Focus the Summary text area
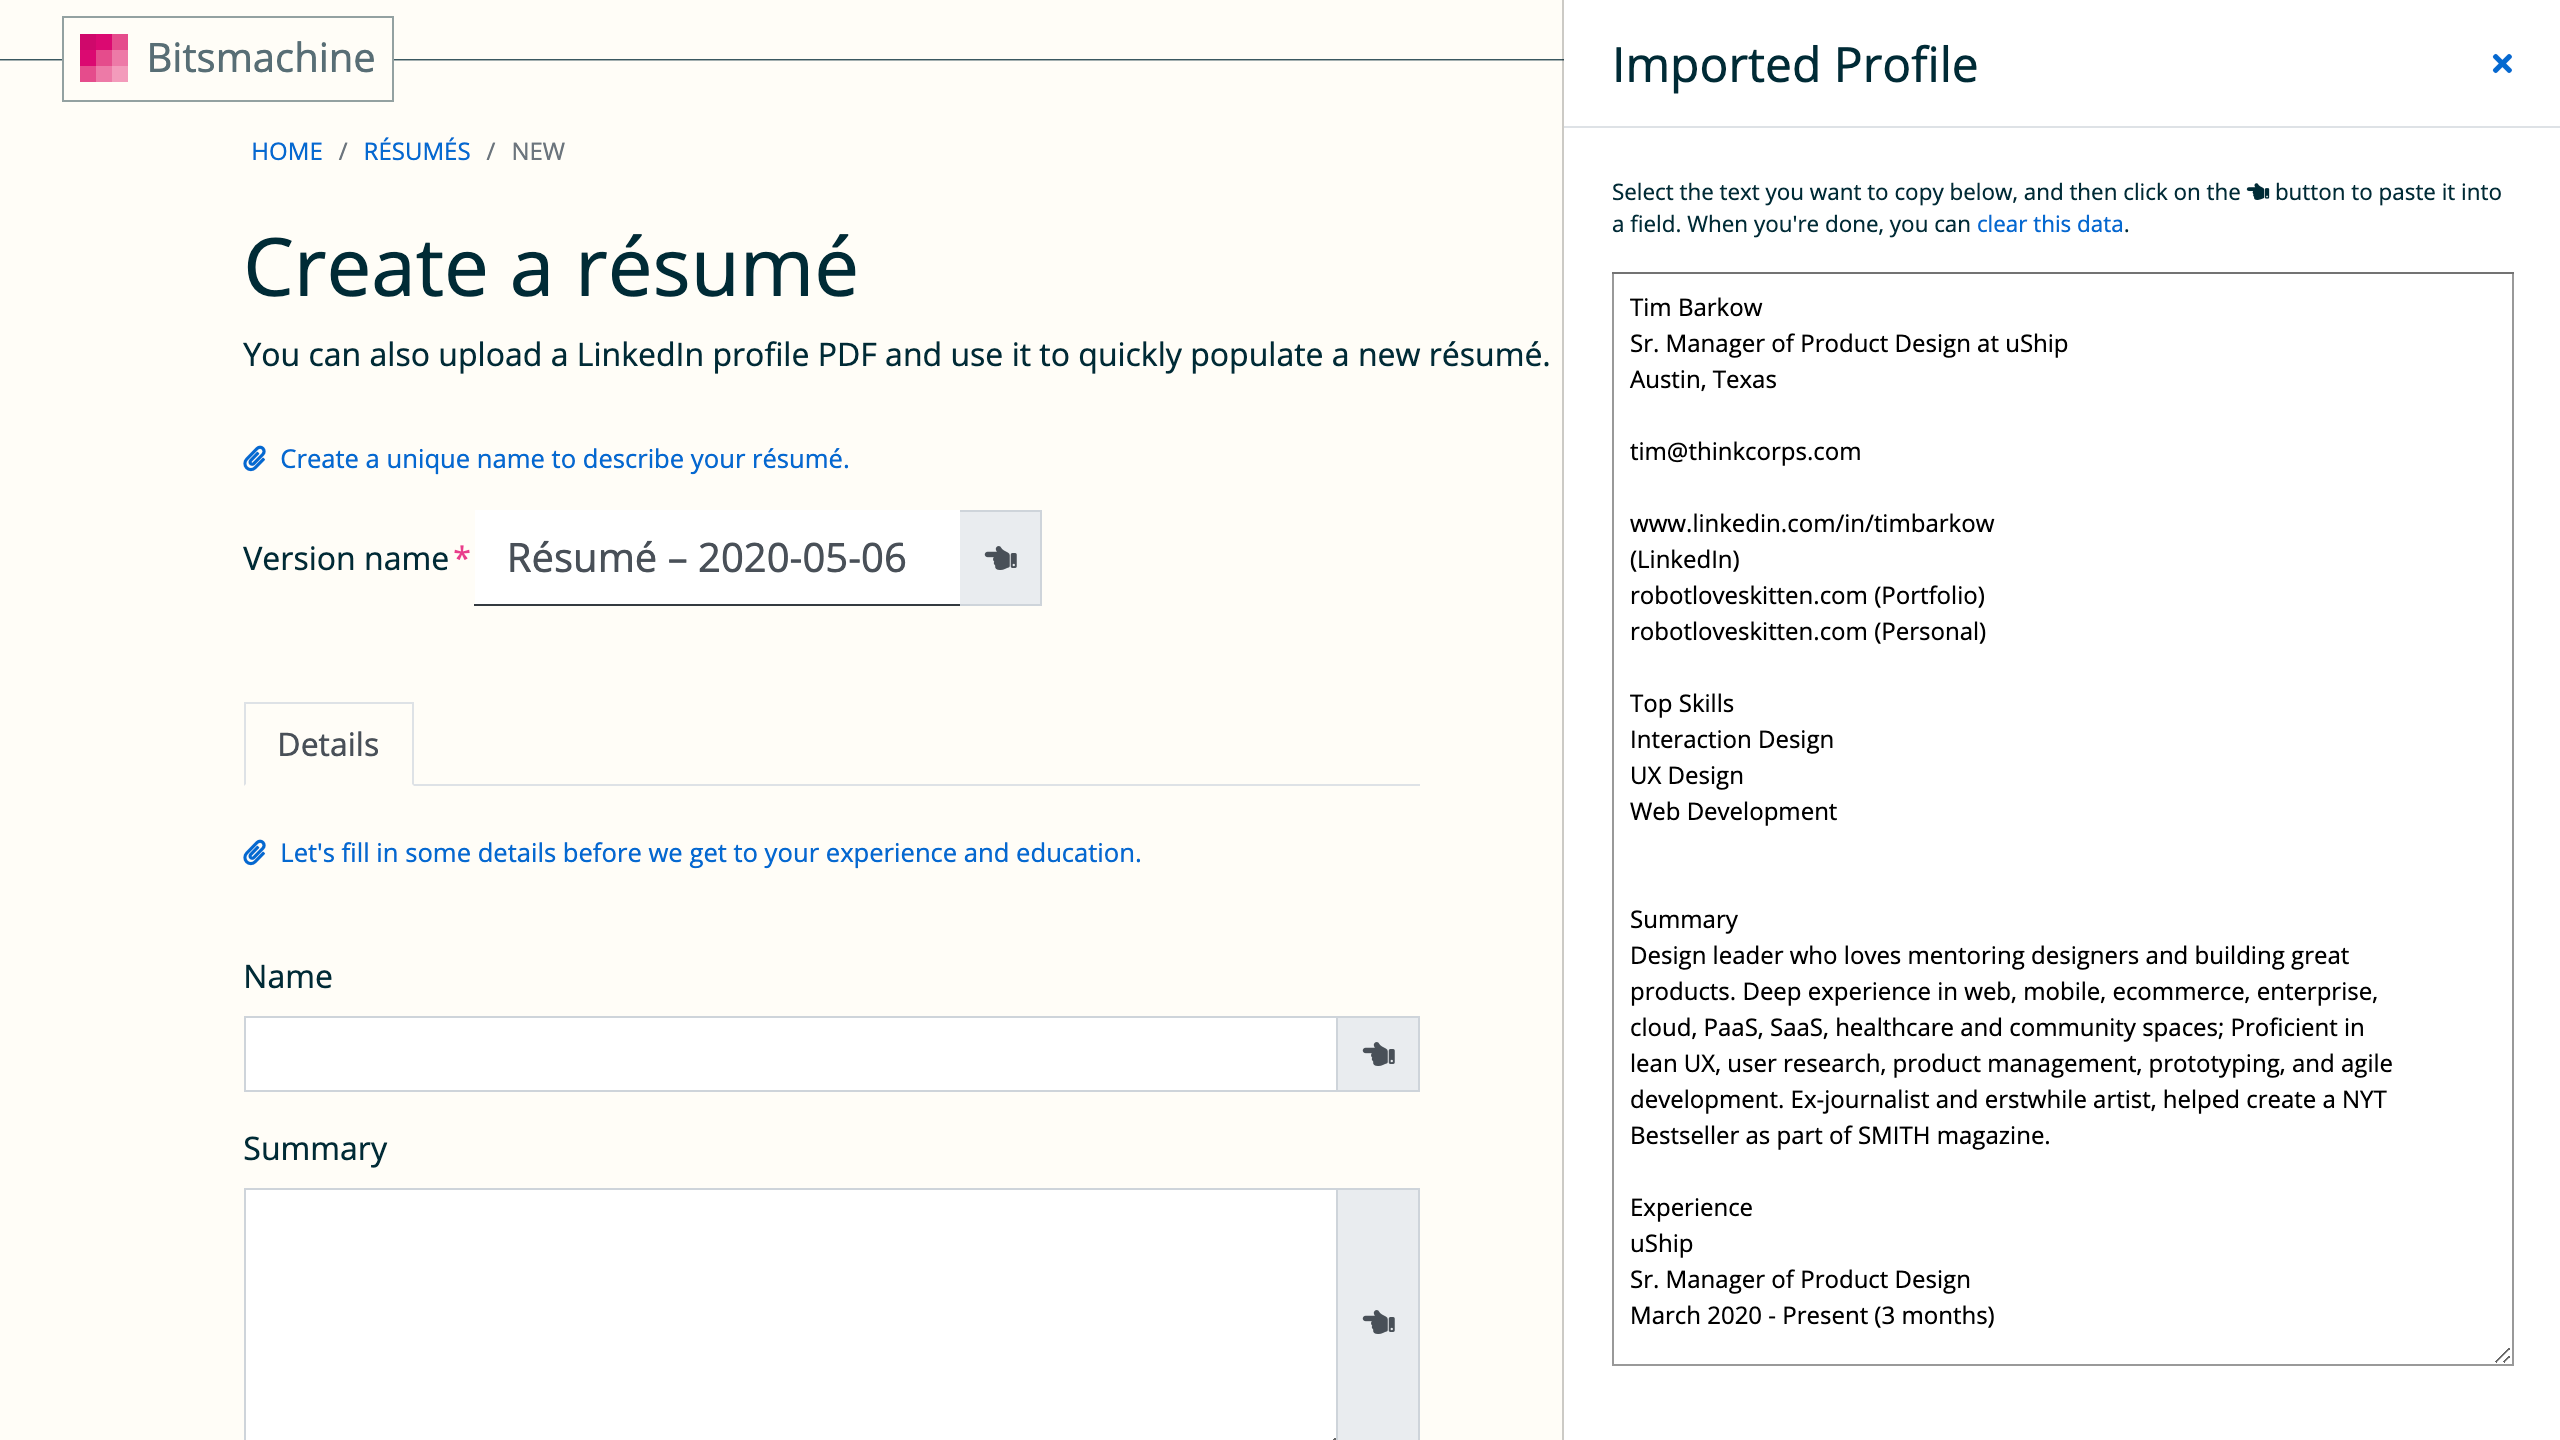Screen dimensions: 2560x1440 click(790, 1314)
